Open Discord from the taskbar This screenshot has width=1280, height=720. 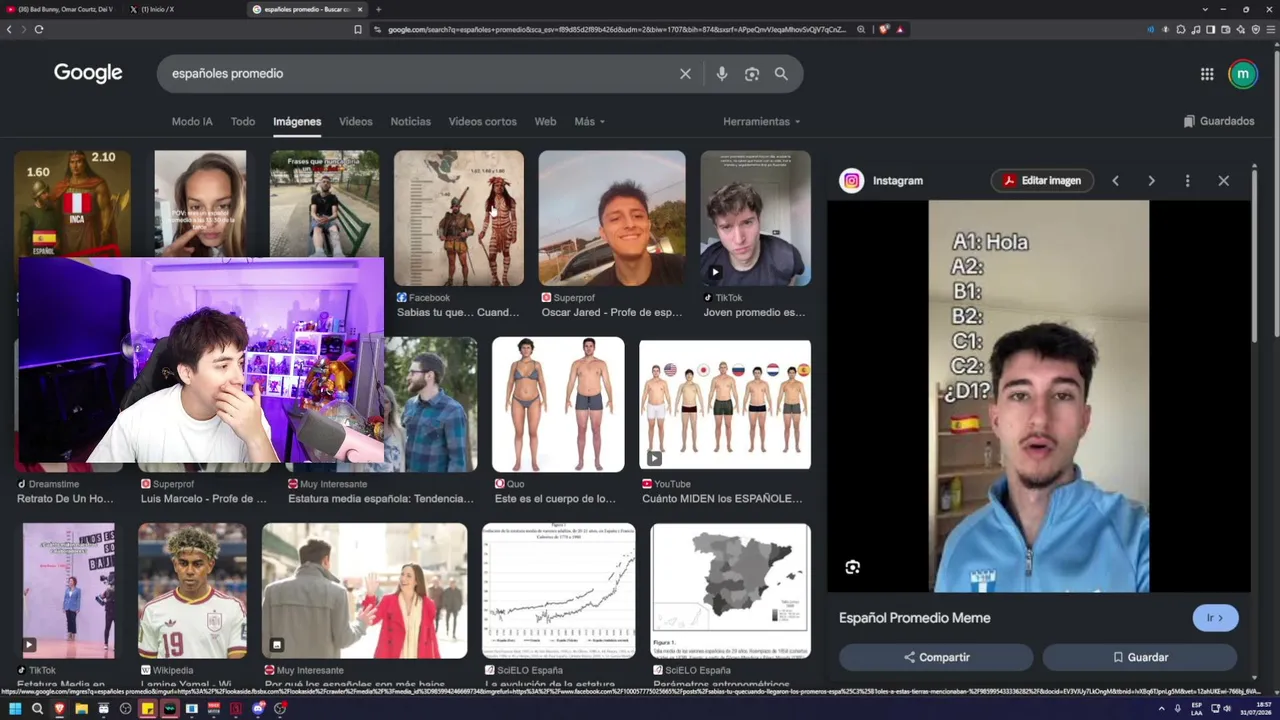coord(258,709)
